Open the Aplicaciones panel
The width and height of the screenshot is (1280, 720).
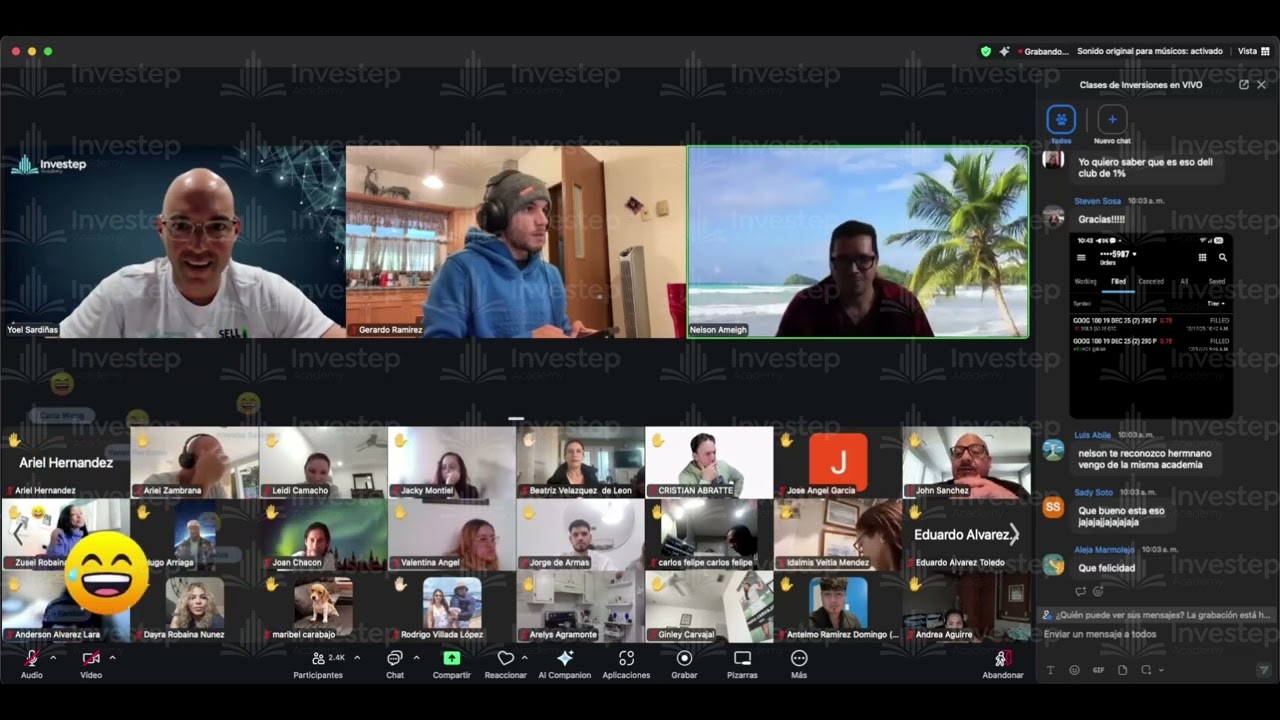626,663
